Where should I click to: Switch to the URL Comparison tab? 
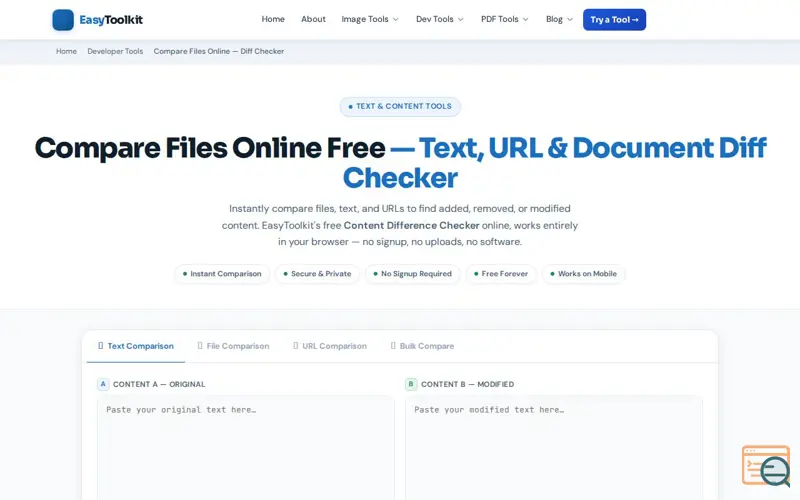[x=330, y=346]
